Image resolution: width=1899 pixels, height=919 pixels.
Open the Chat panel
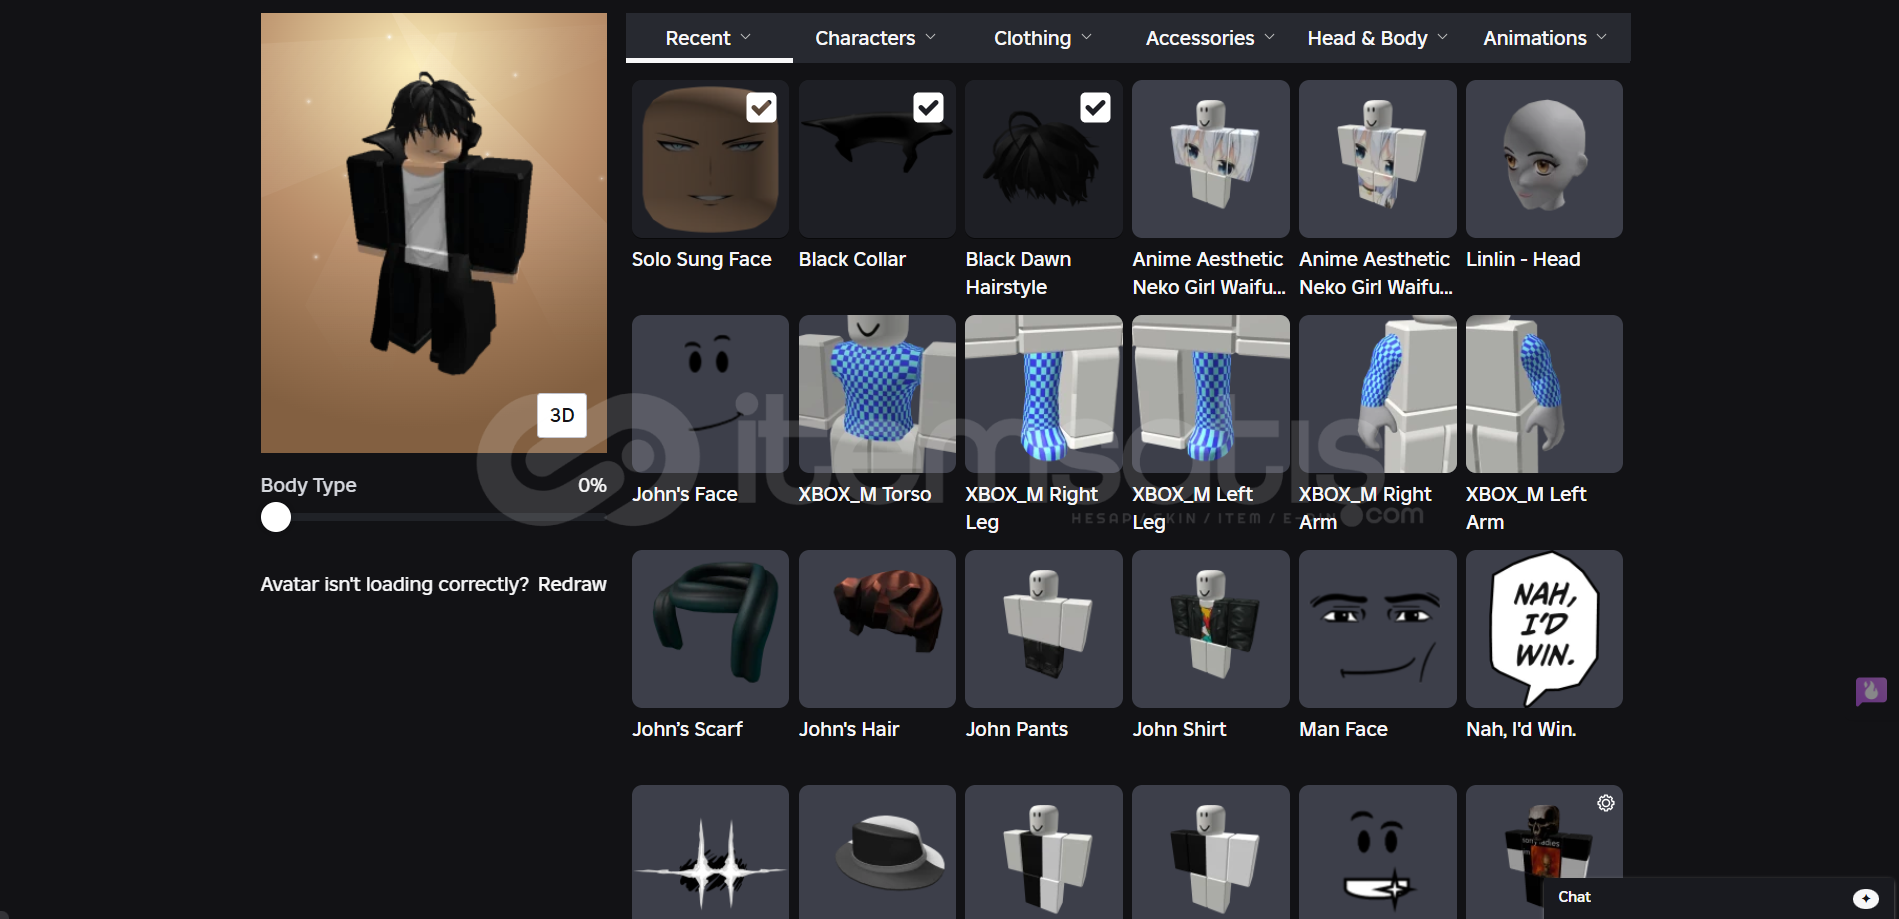pos(1720,898)
